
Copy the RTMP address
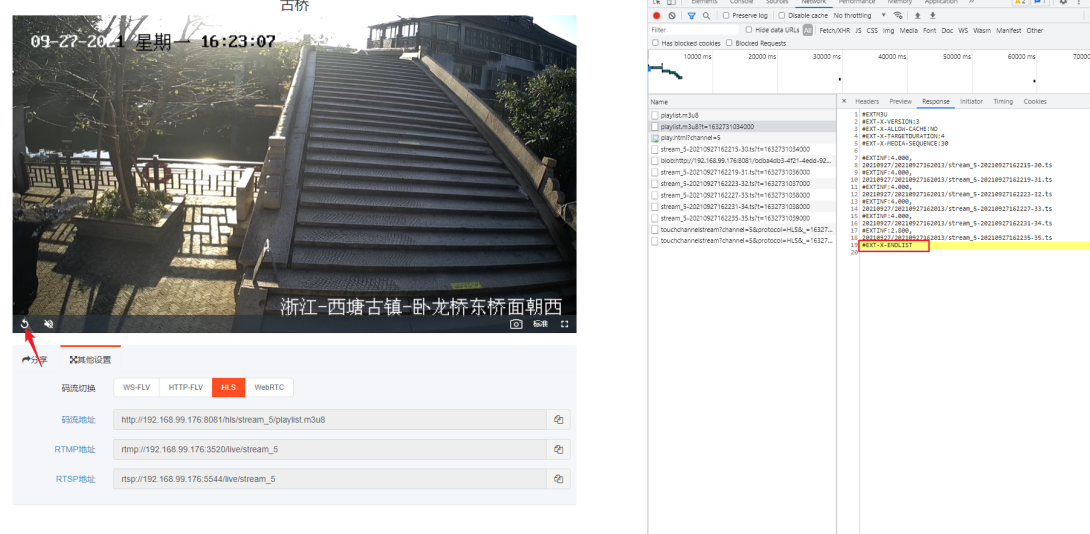pyautogui.click(x=558, y=450)
